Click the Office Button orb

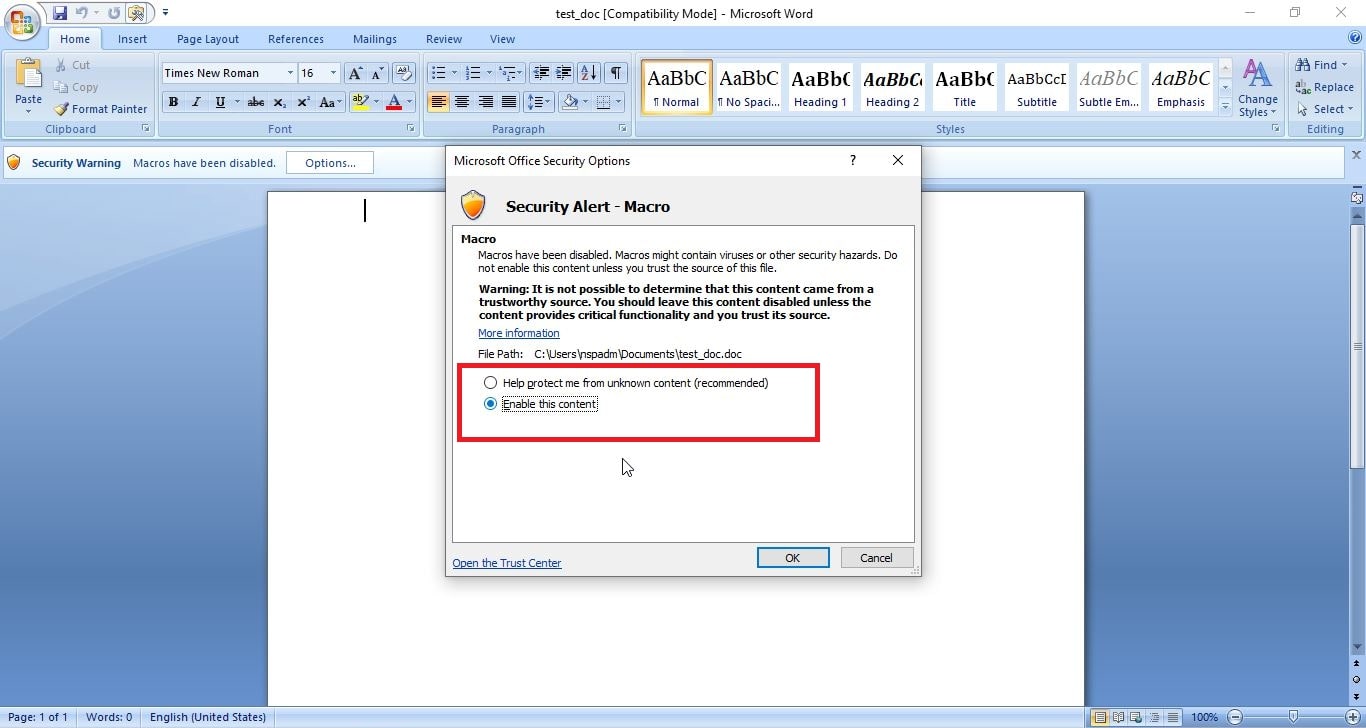tap(21, 21)
